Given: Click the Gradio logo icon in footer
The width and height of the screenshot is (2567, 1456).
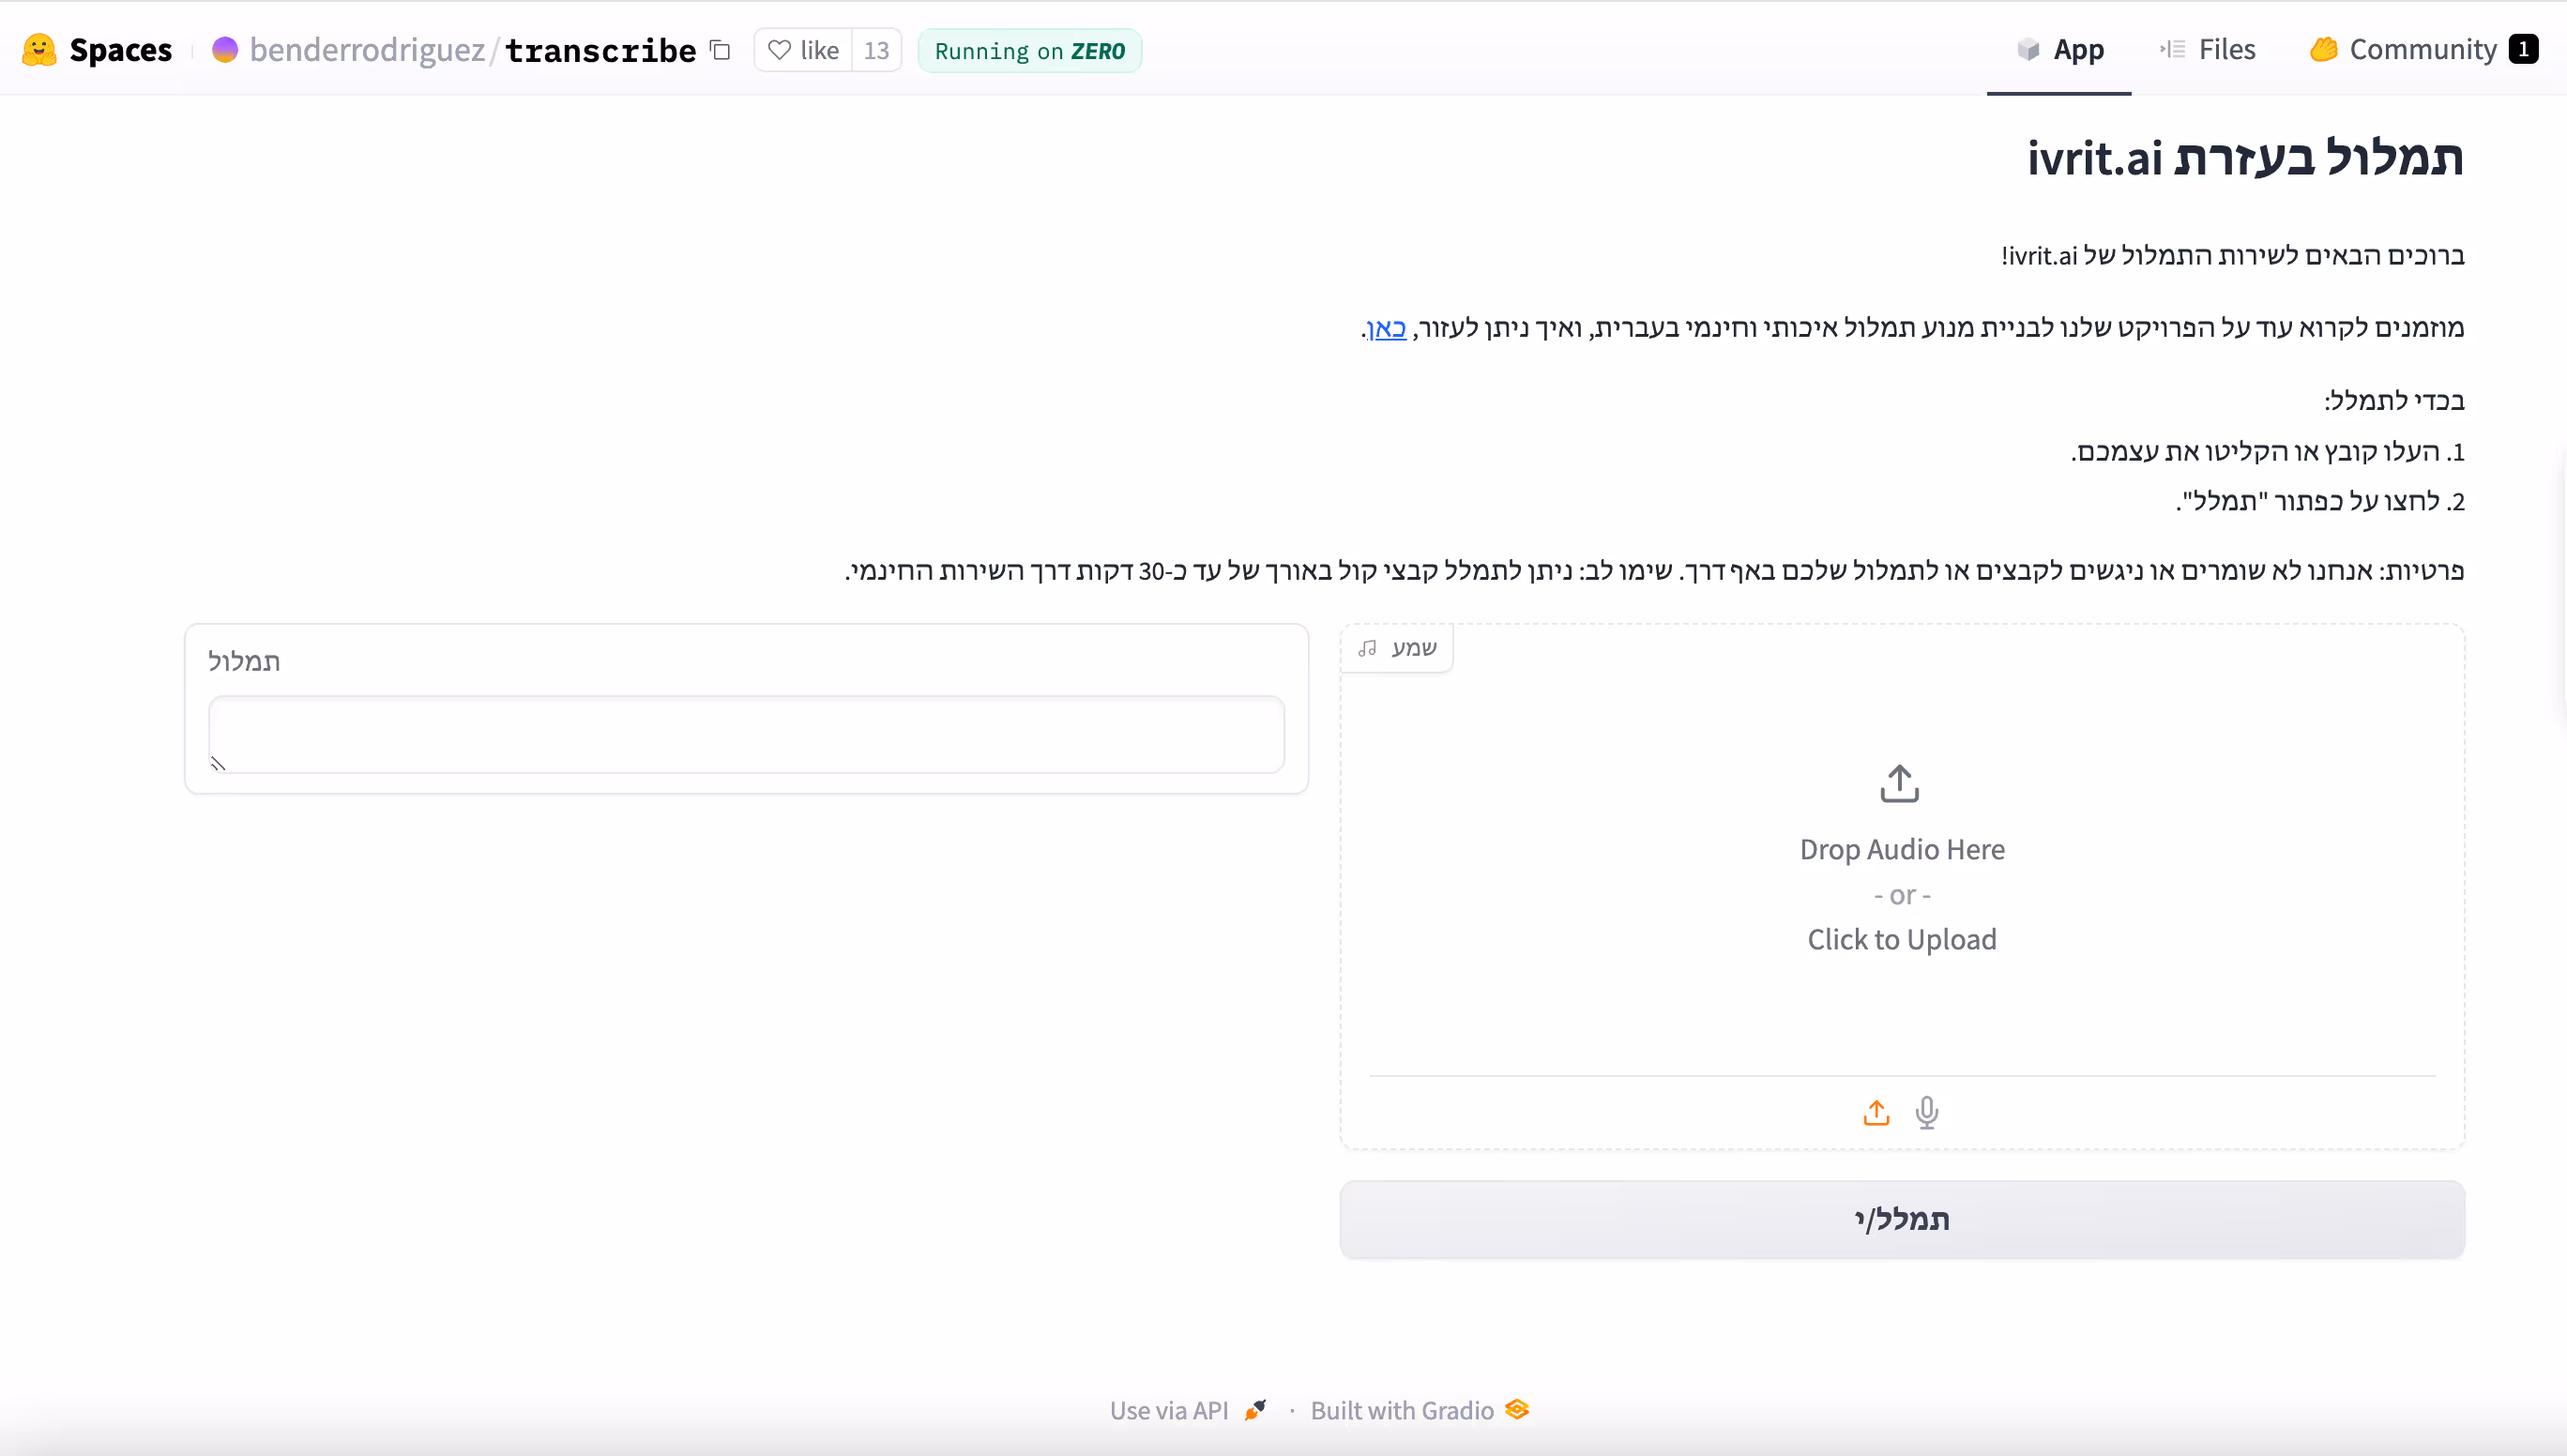Looking at the screenshot, I should click(x=1517, y=1409).
